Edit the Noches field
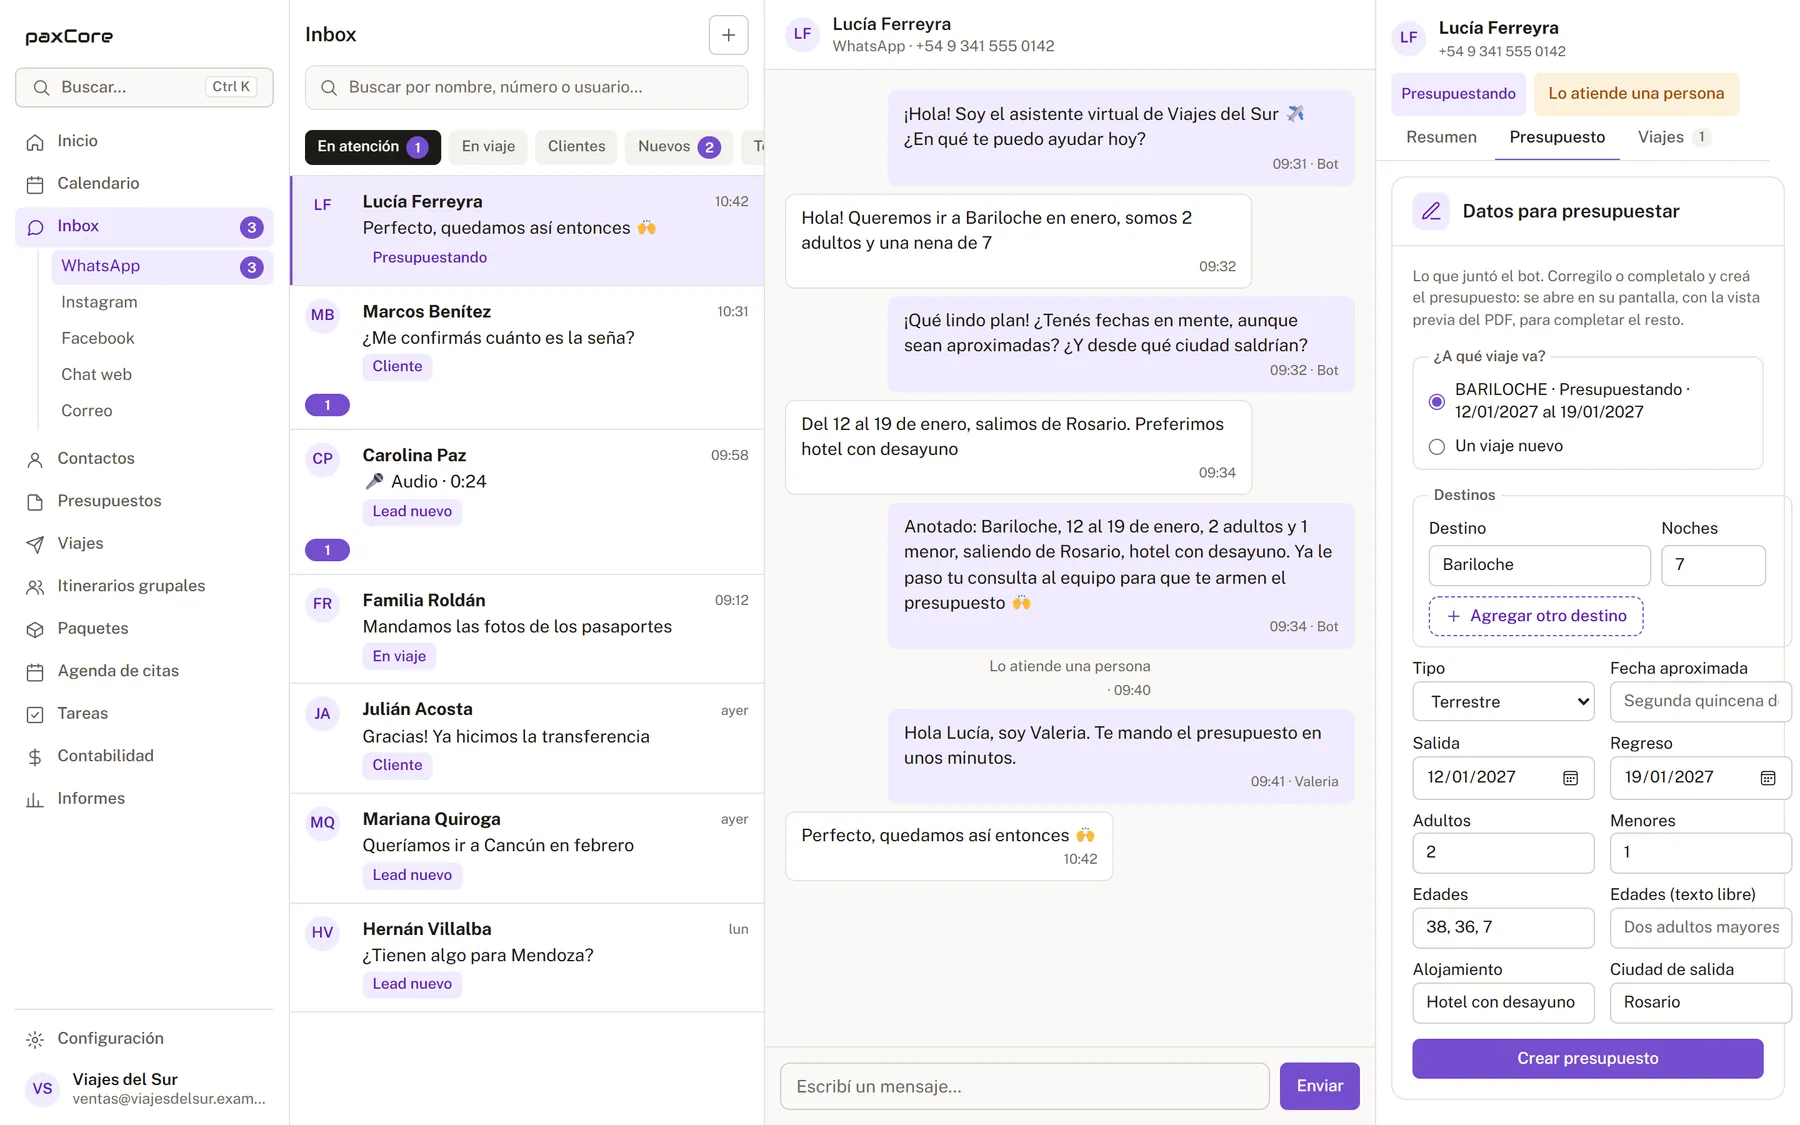 click(1713, 565)
